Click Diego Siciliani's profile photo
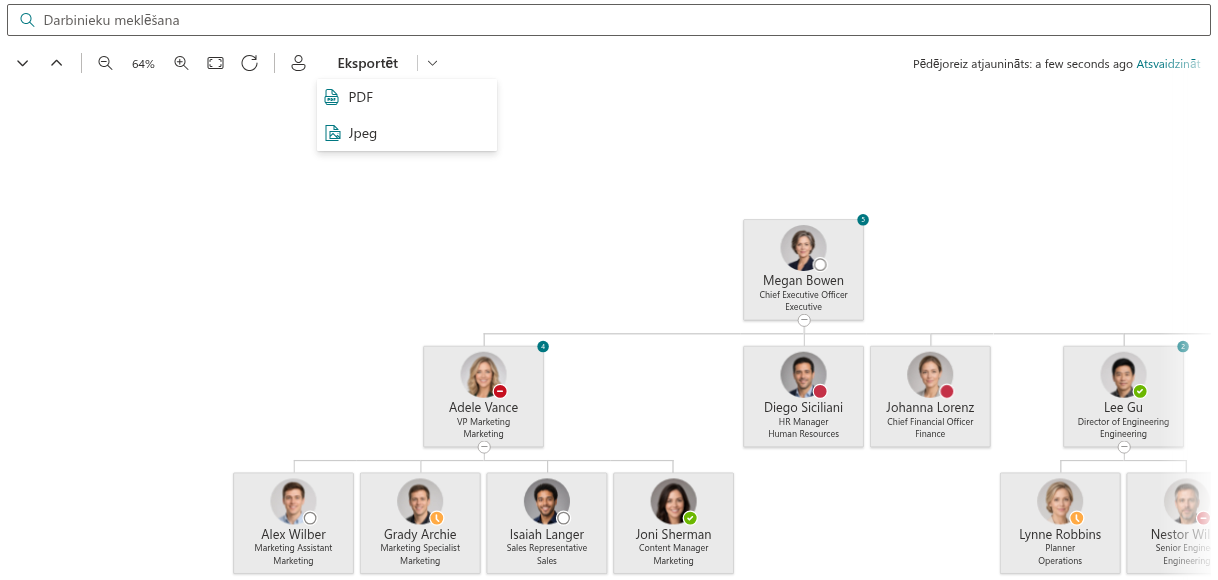This screenshot has height=580, width=1218. click(804, 375)
